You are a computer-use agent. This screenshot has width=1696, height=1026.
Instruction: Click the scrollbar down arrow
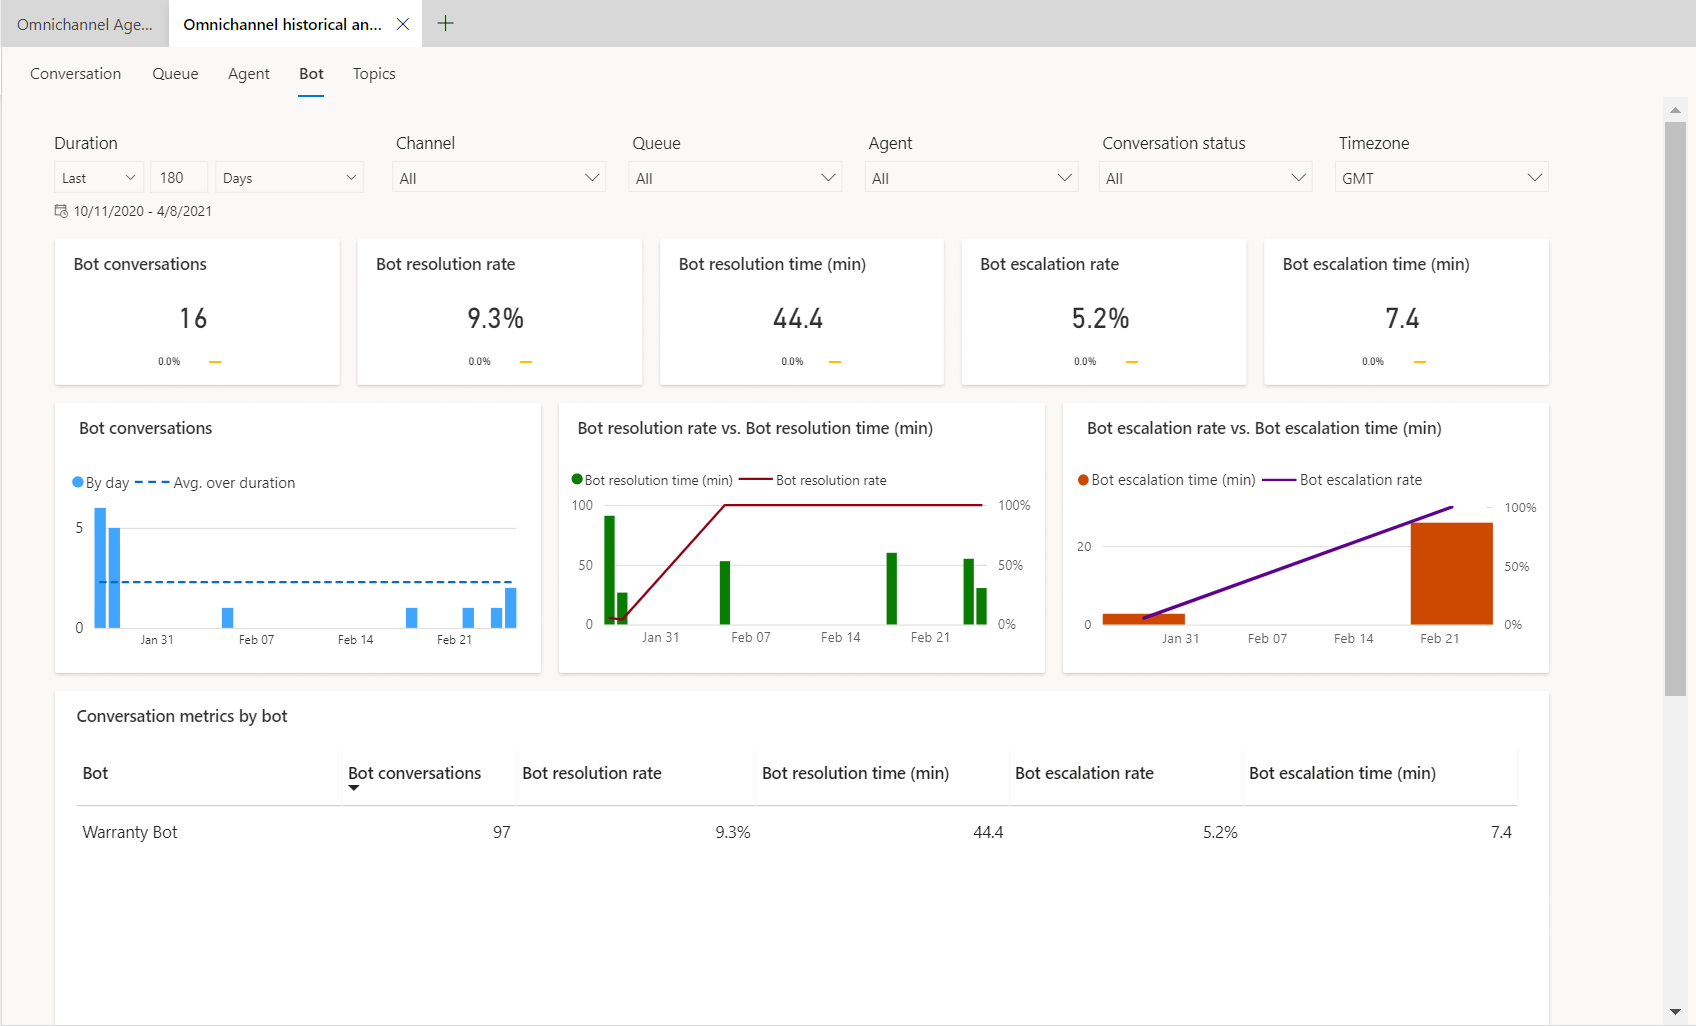pyautogui.click(x=1675, y=1012)
